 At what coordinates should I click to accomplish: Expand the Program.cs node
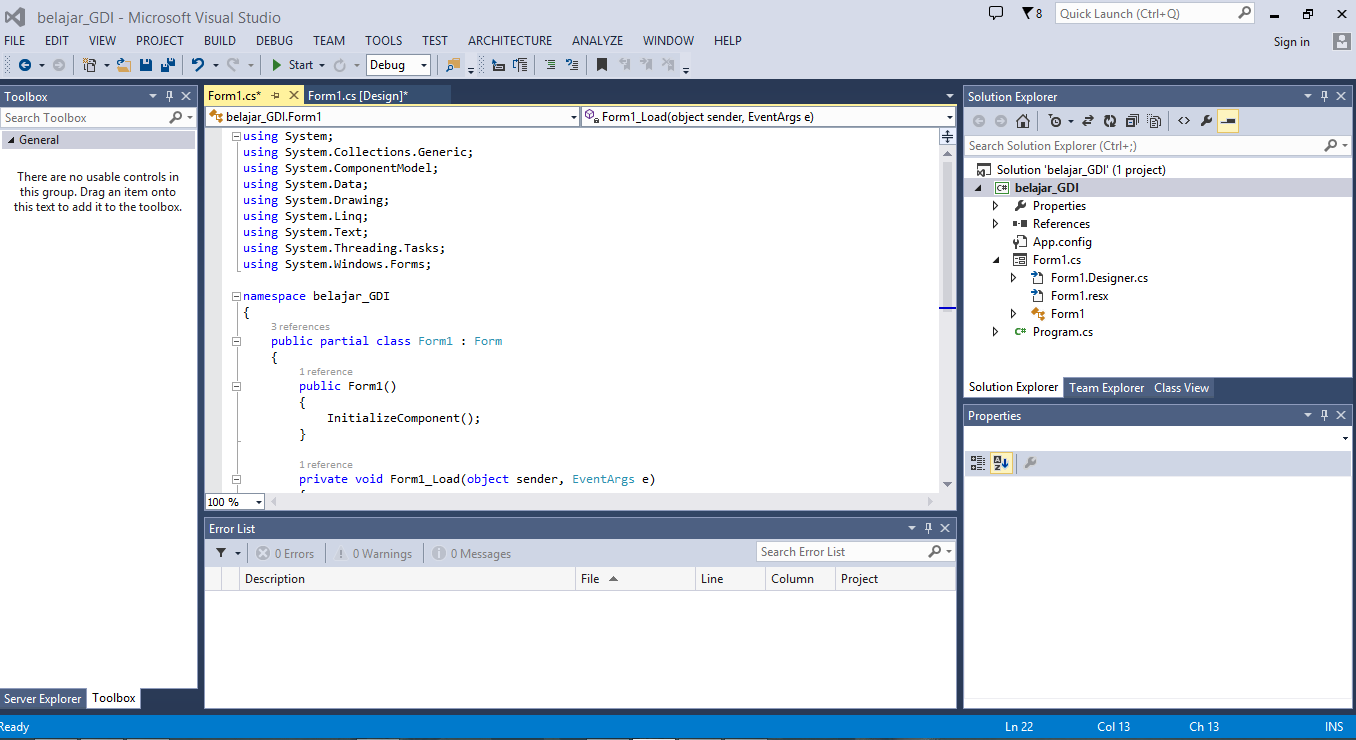tap(995, 332)
